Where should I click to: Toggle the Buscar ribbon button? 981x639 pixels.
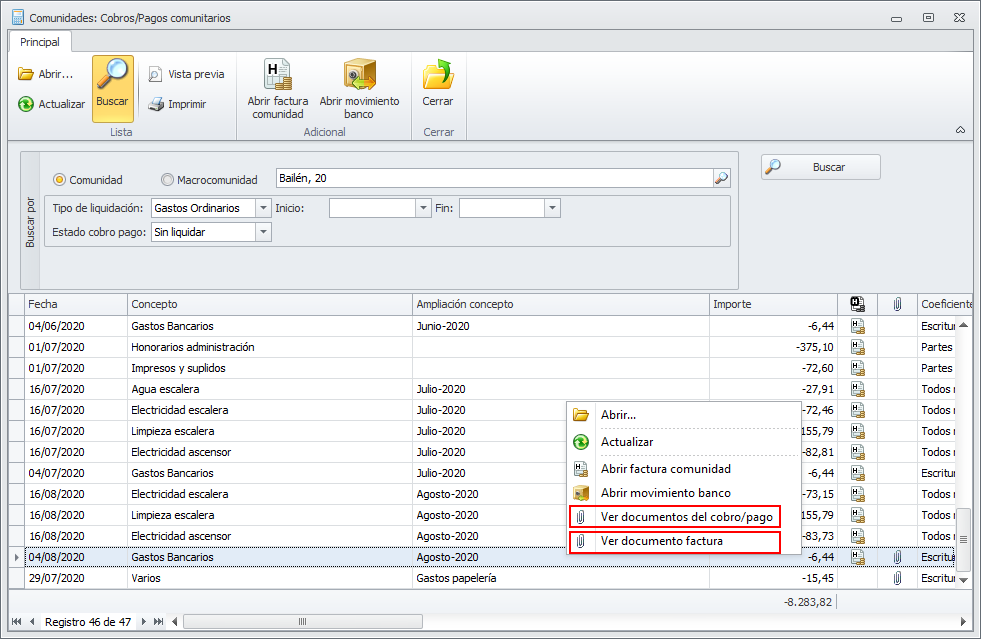click(112, 89)
